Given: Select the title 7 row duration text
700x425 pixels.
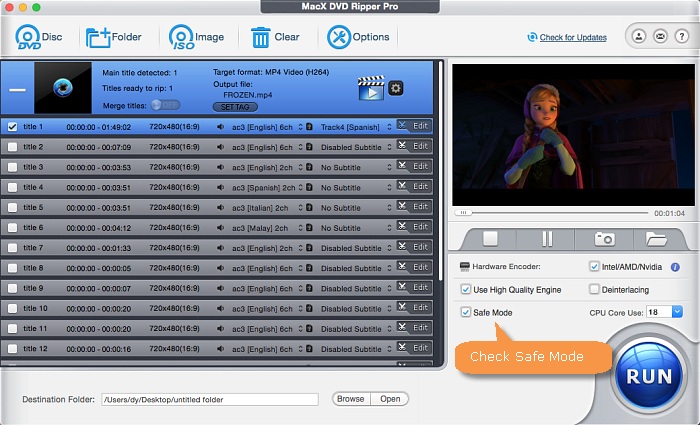Looking at the screenshot, I should [99, 248].
